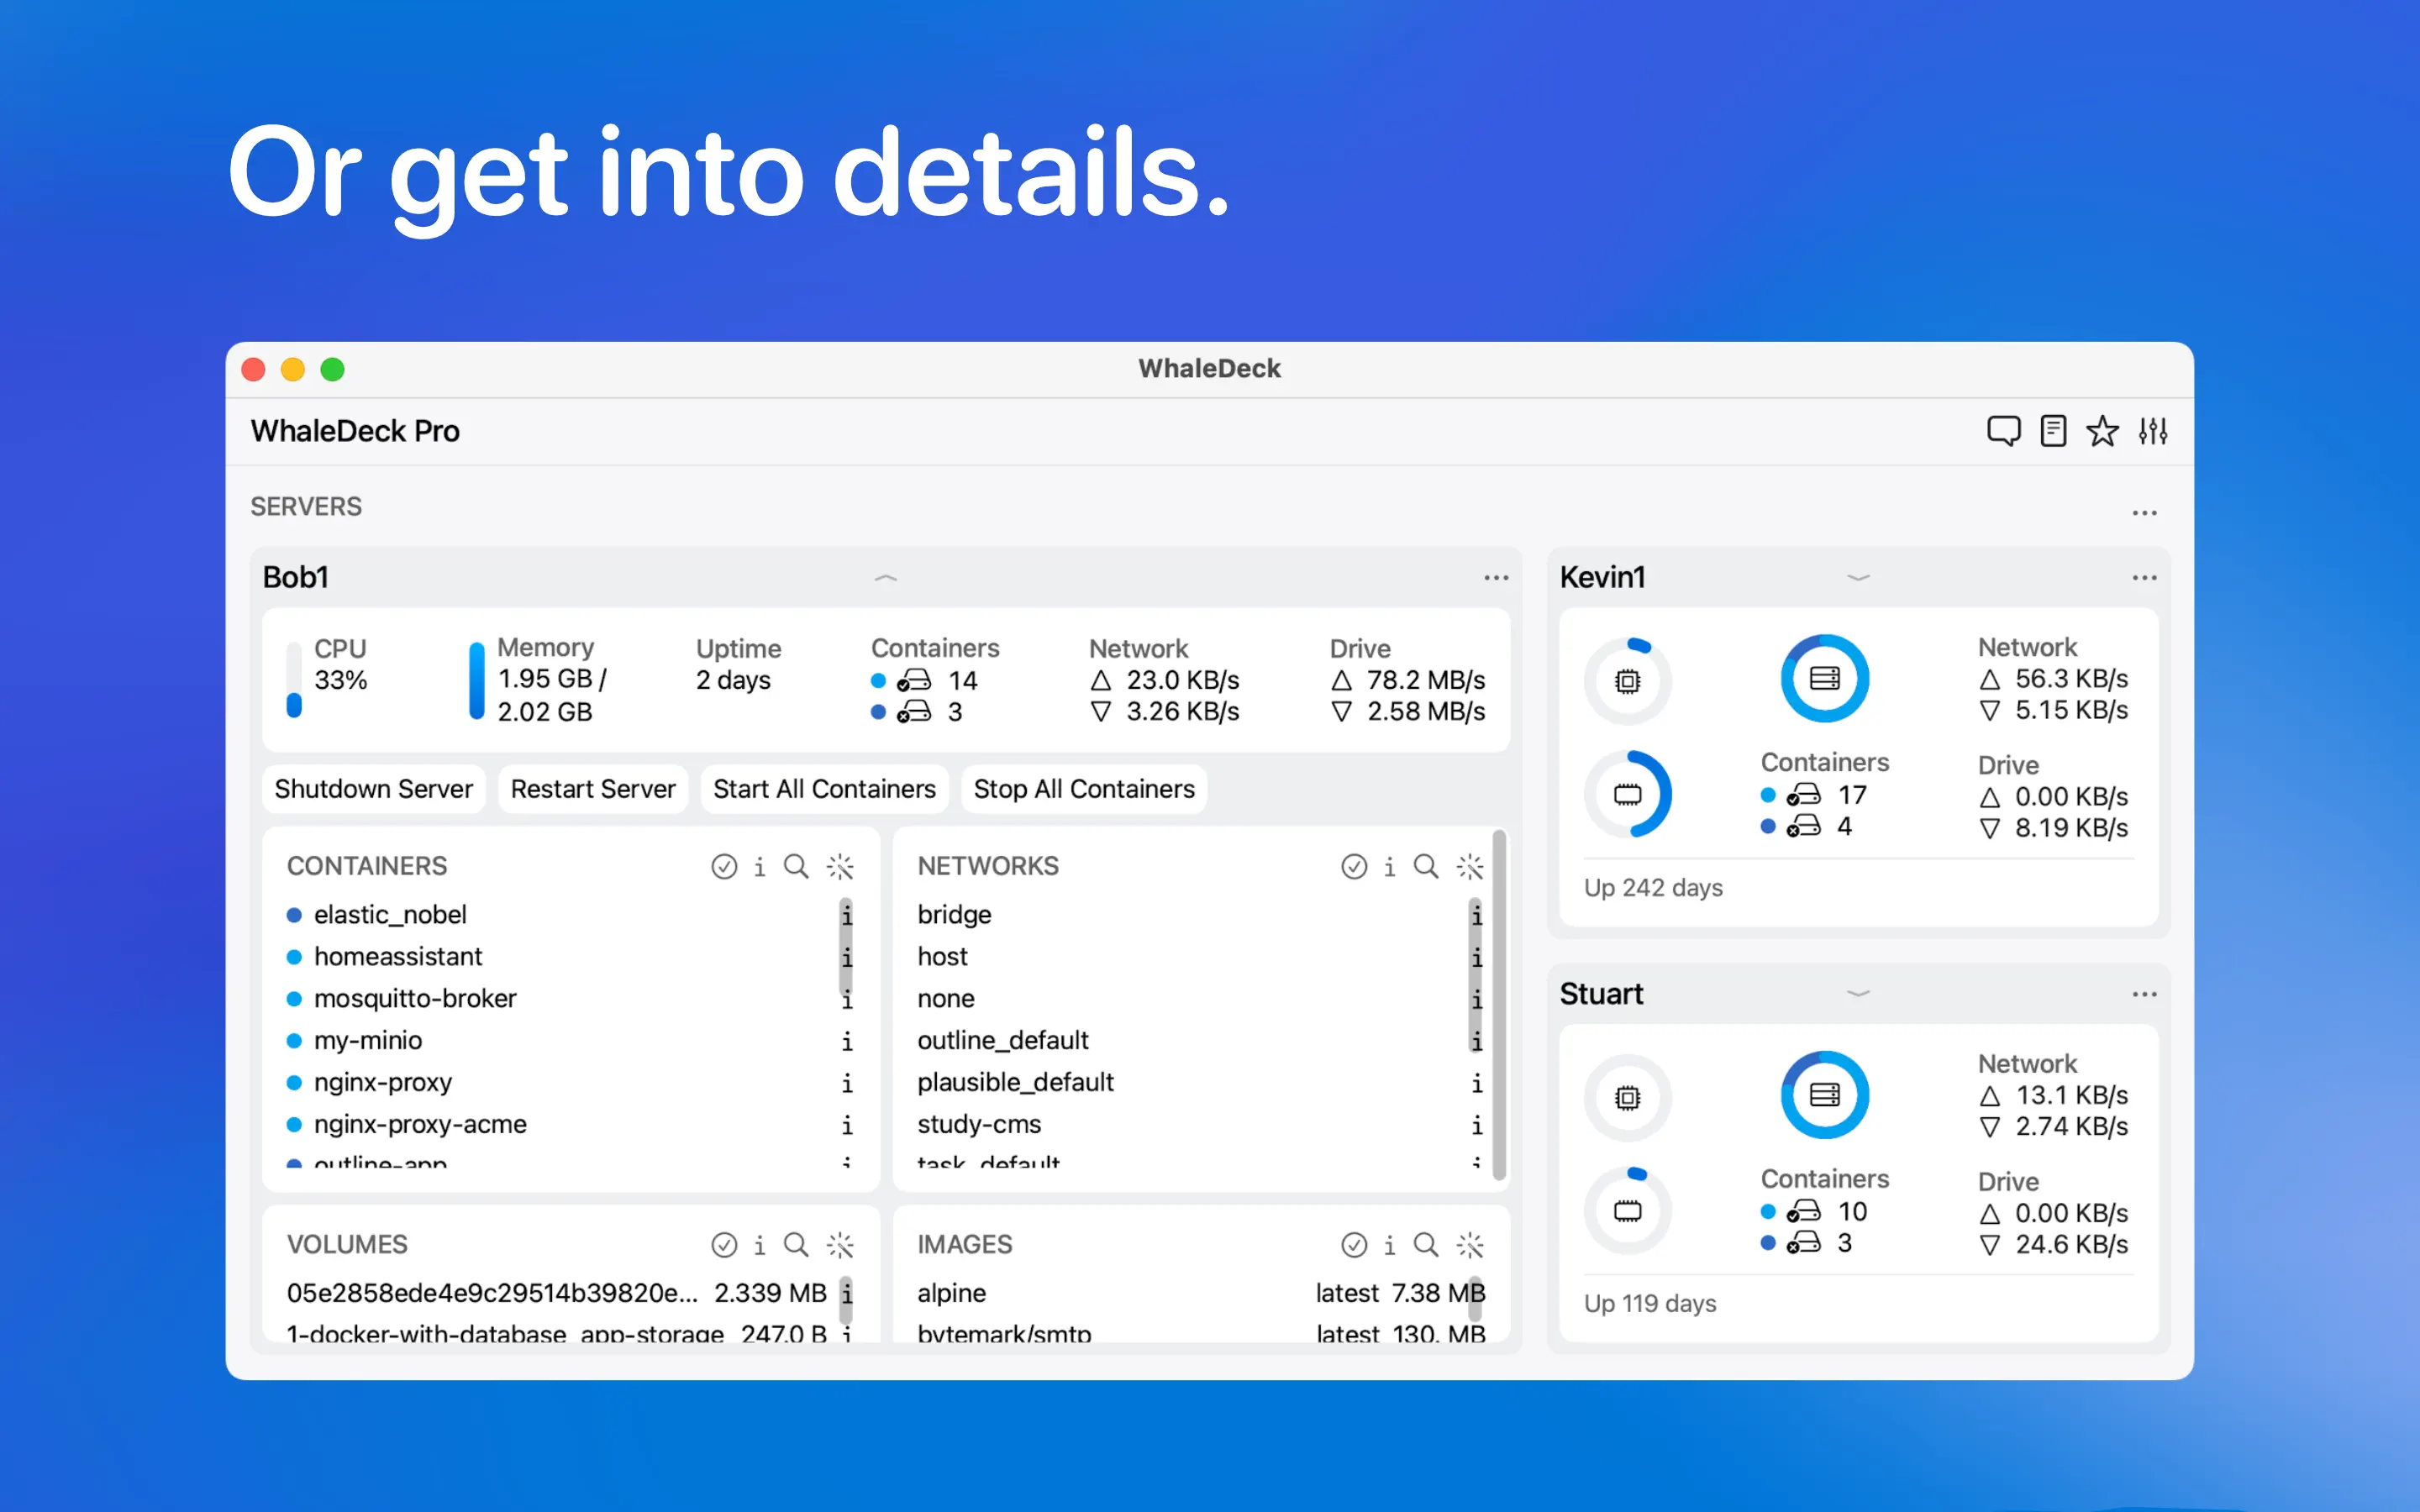The height and width of the screenshot is (1512, 2420).
Task: Open the SERVERS section ellipsis menu
Action: pos(2144,513)
